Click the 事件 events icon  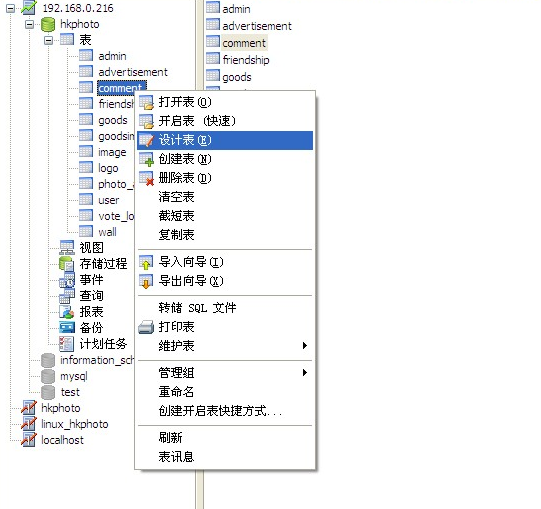(x=67, y=280)
